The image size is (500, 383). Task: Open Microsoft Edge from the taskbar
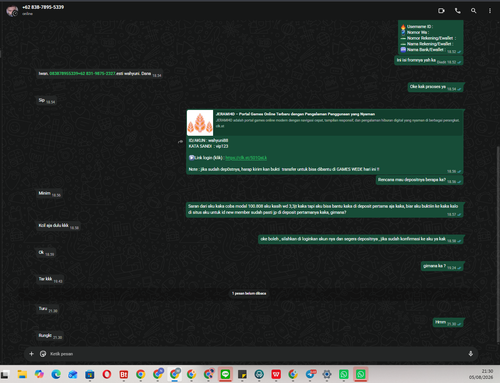pos(56,374)
